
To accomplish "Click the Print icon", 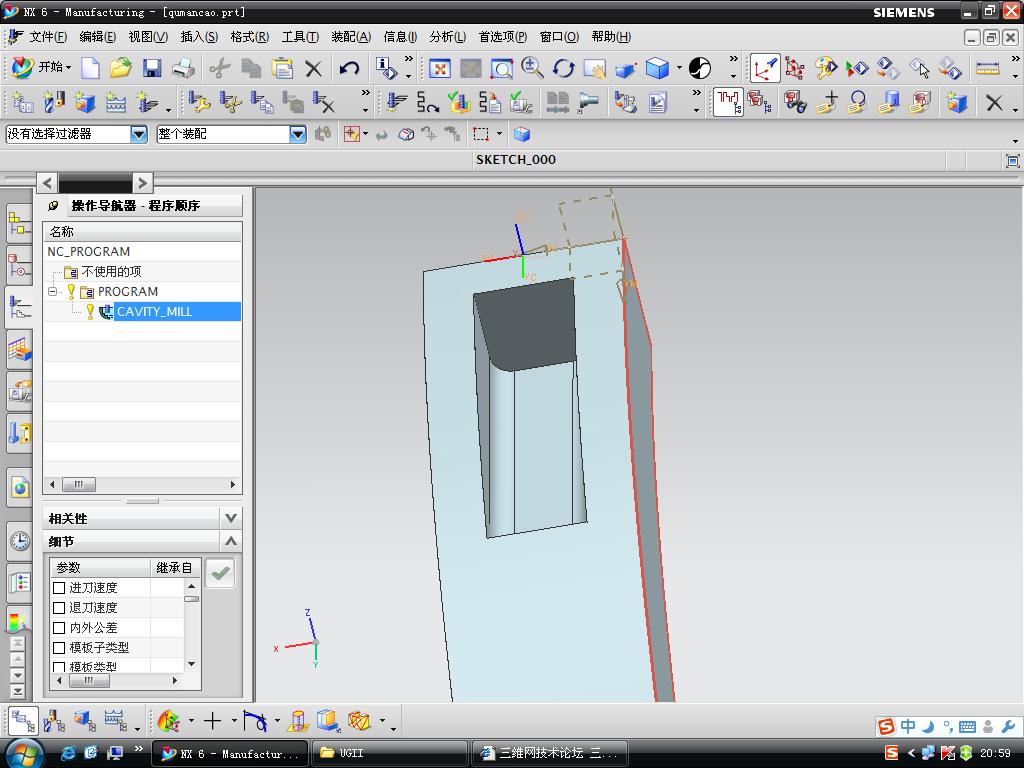I will [x=184, y=68].
